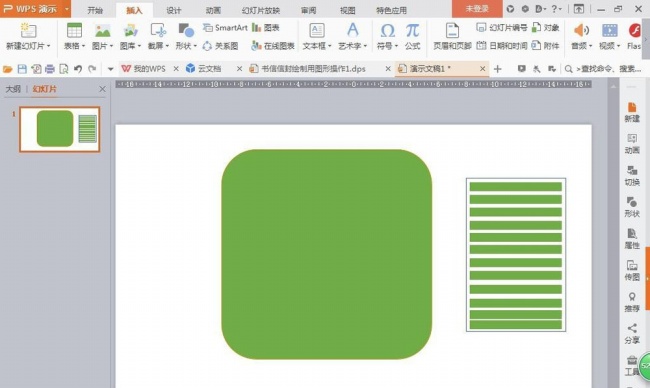Insert 日期和时间 date and time
Screen dimensions: 650x388
point(502,46)
